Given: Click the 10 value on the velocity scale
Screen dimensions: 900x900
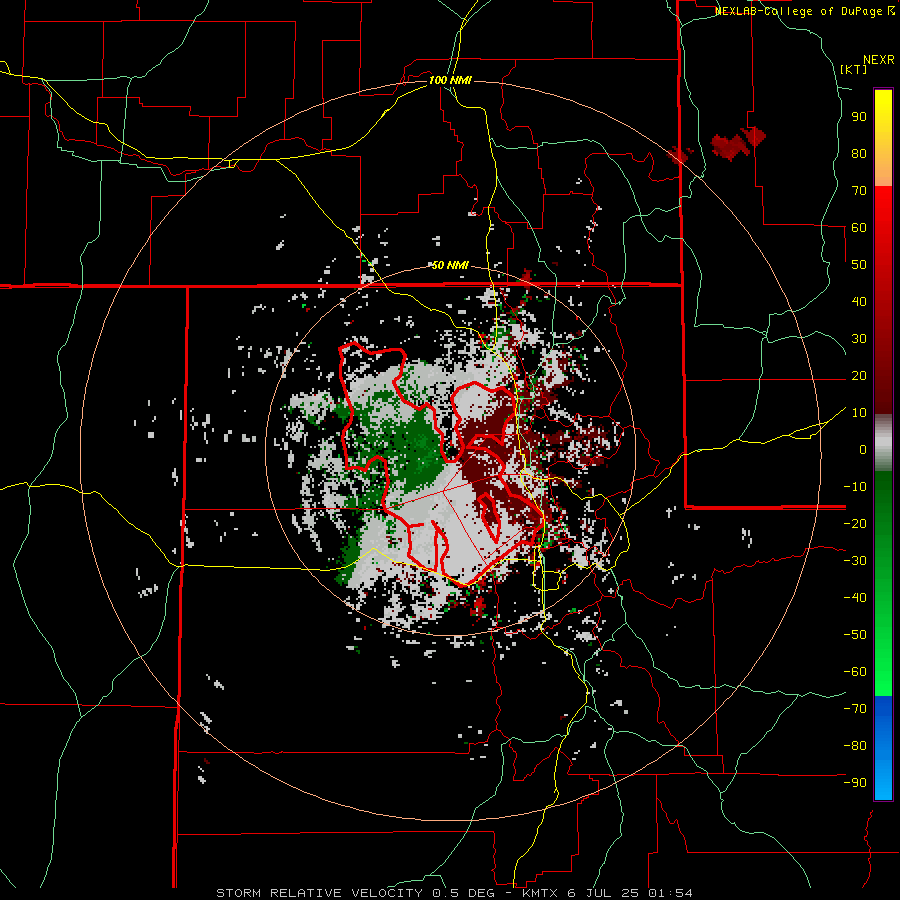Looking at the screenshot, I should [x=859, y=413].
